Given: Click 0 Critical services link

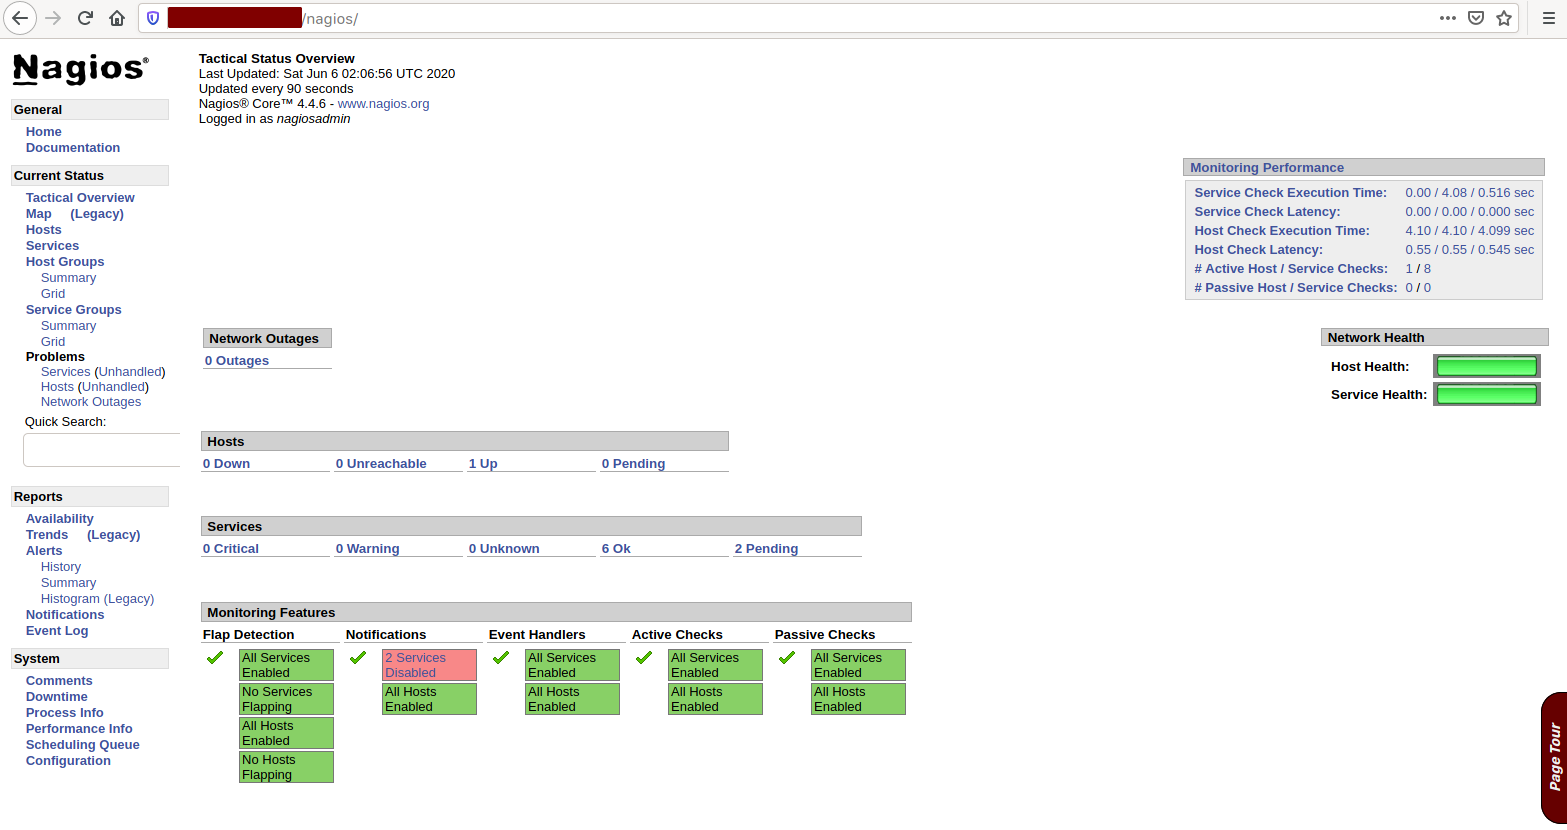Looking at the screenshot, I should [231, 549].
